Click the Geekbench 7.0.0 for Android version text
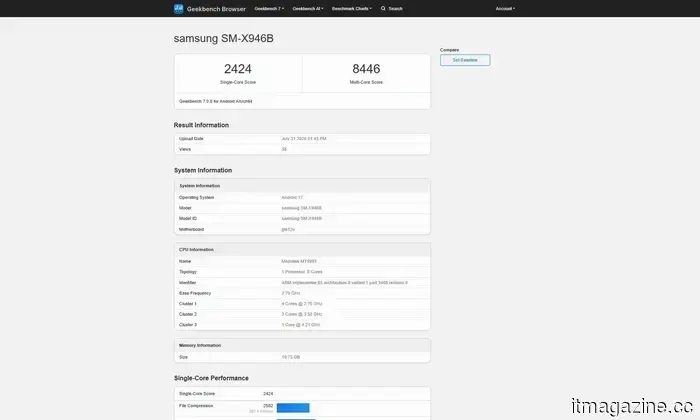The image size is (700, 420). click(216, 101)
